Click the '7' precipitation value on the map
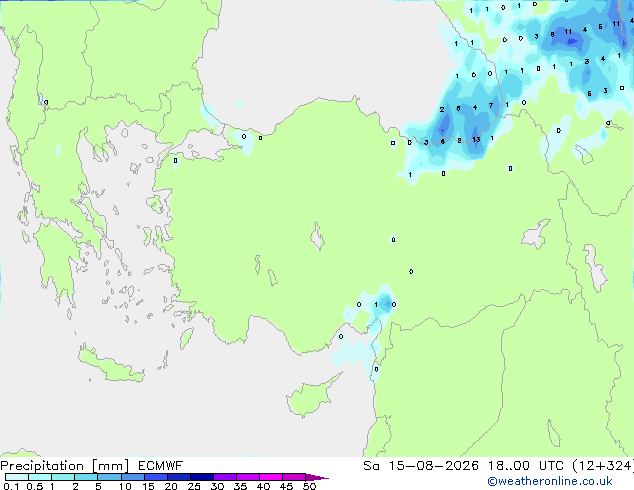The height and width of the screenshot is (490, 634). (x=491, y=106)
